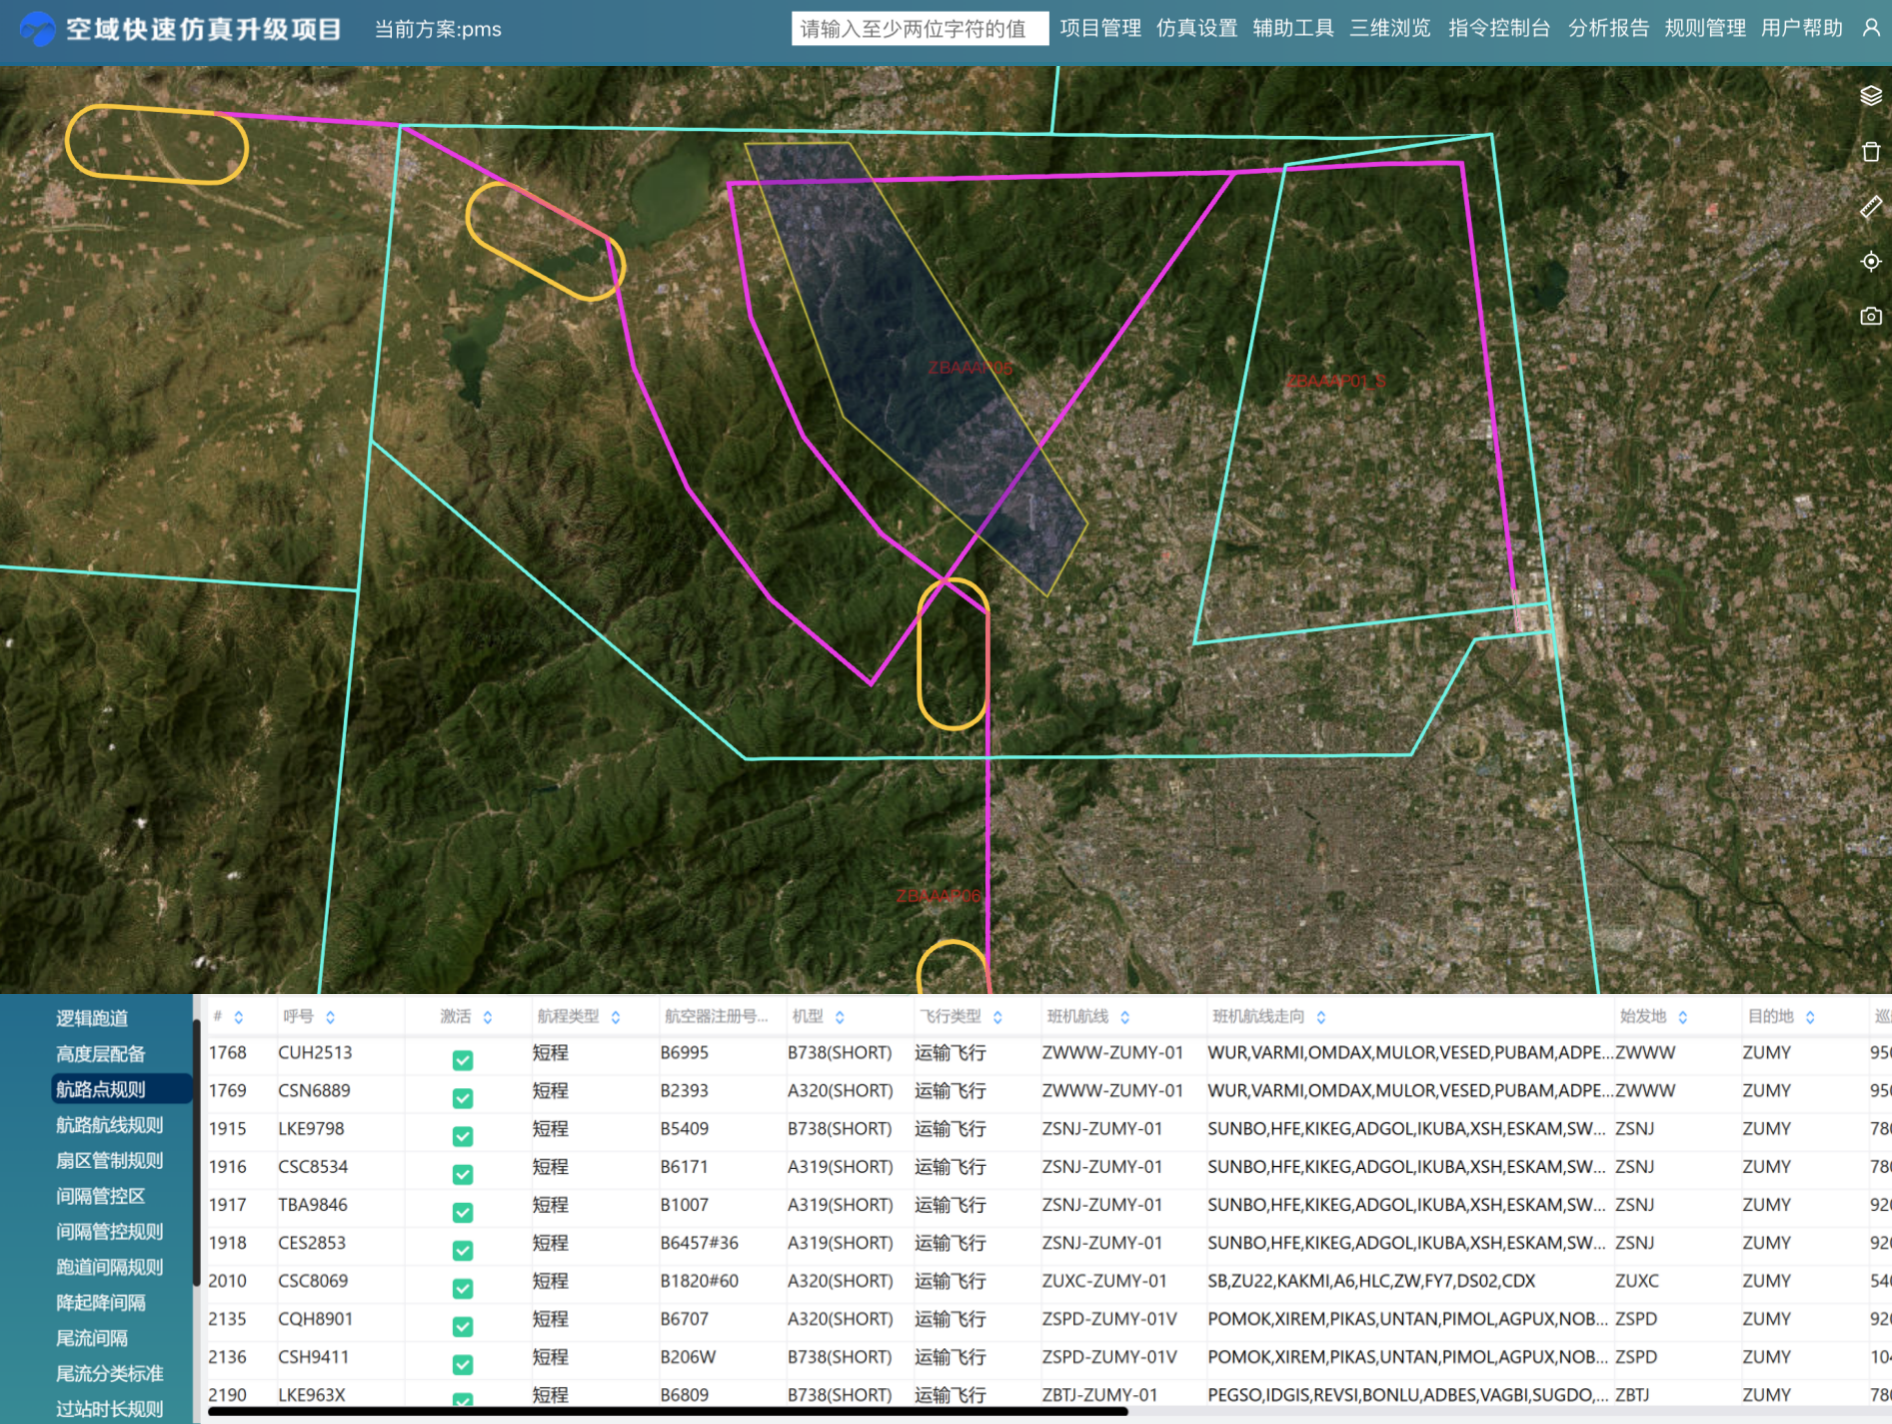
Task: Open the 项目管理 menu
Action: [1100, 28]
